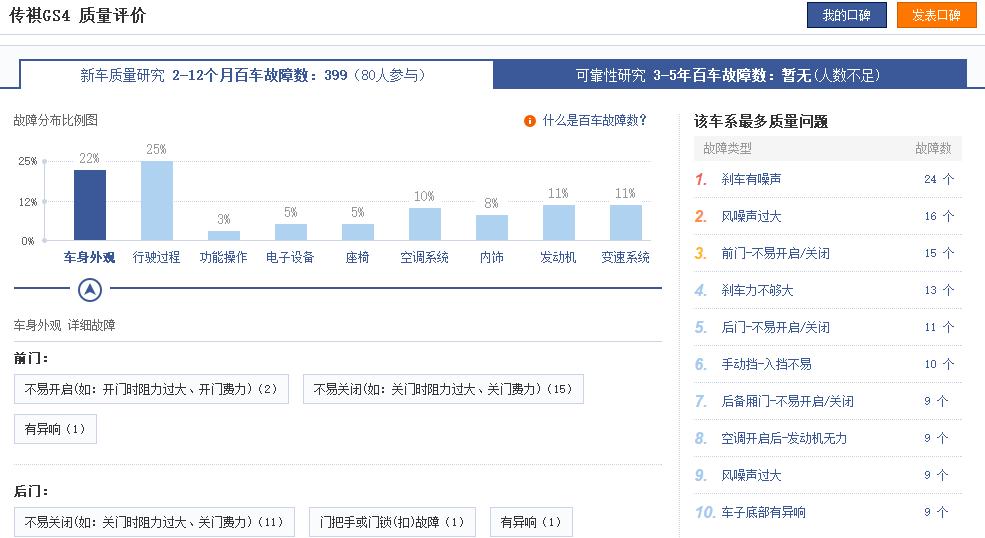Screen dimensions: 985x538
Task: Click the 变速系统 11% bar
Action: [x=626, y=222]
